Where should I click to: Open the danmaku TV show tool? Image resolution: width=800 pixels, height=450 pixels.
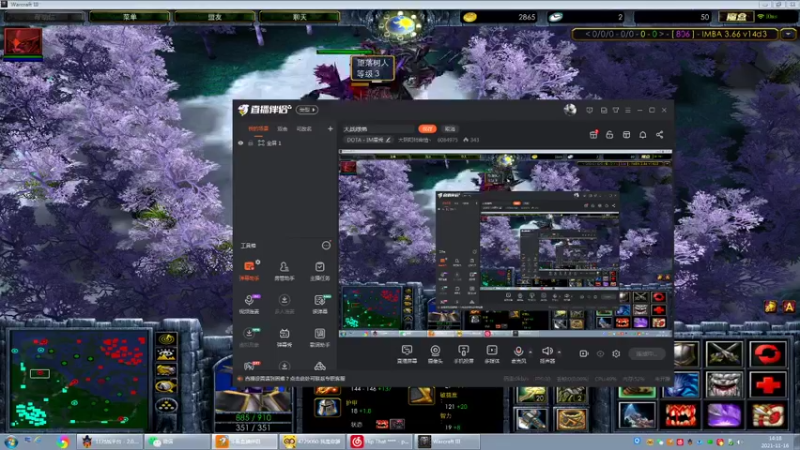pyautogui.click(x=284, y=337)
